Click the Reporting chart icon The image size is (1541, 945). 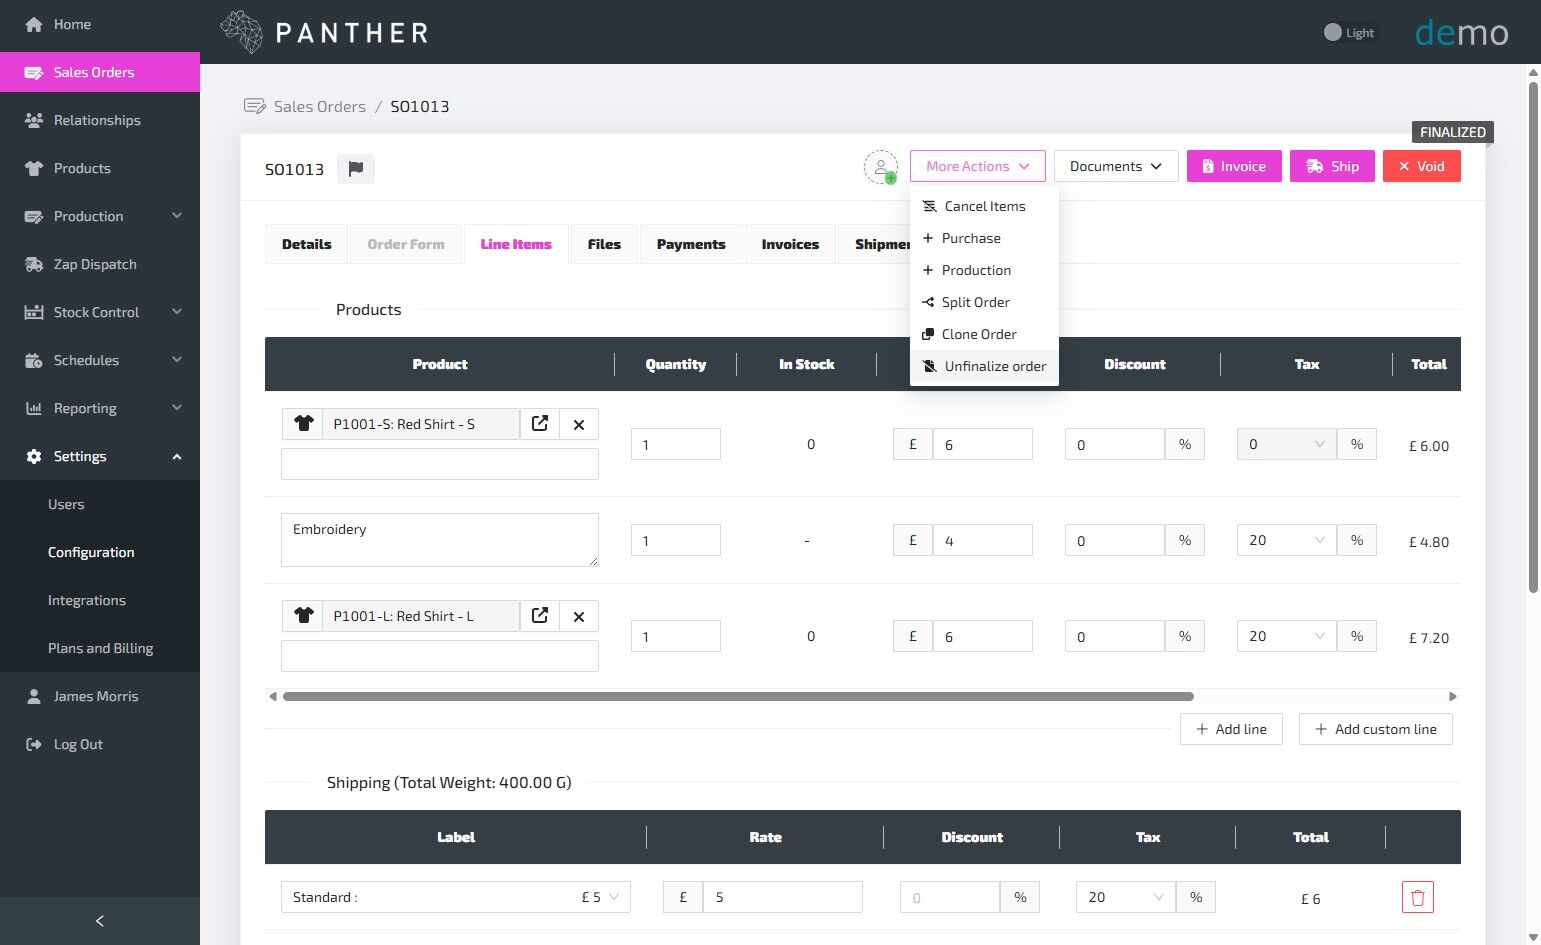(x=34, y=408)
